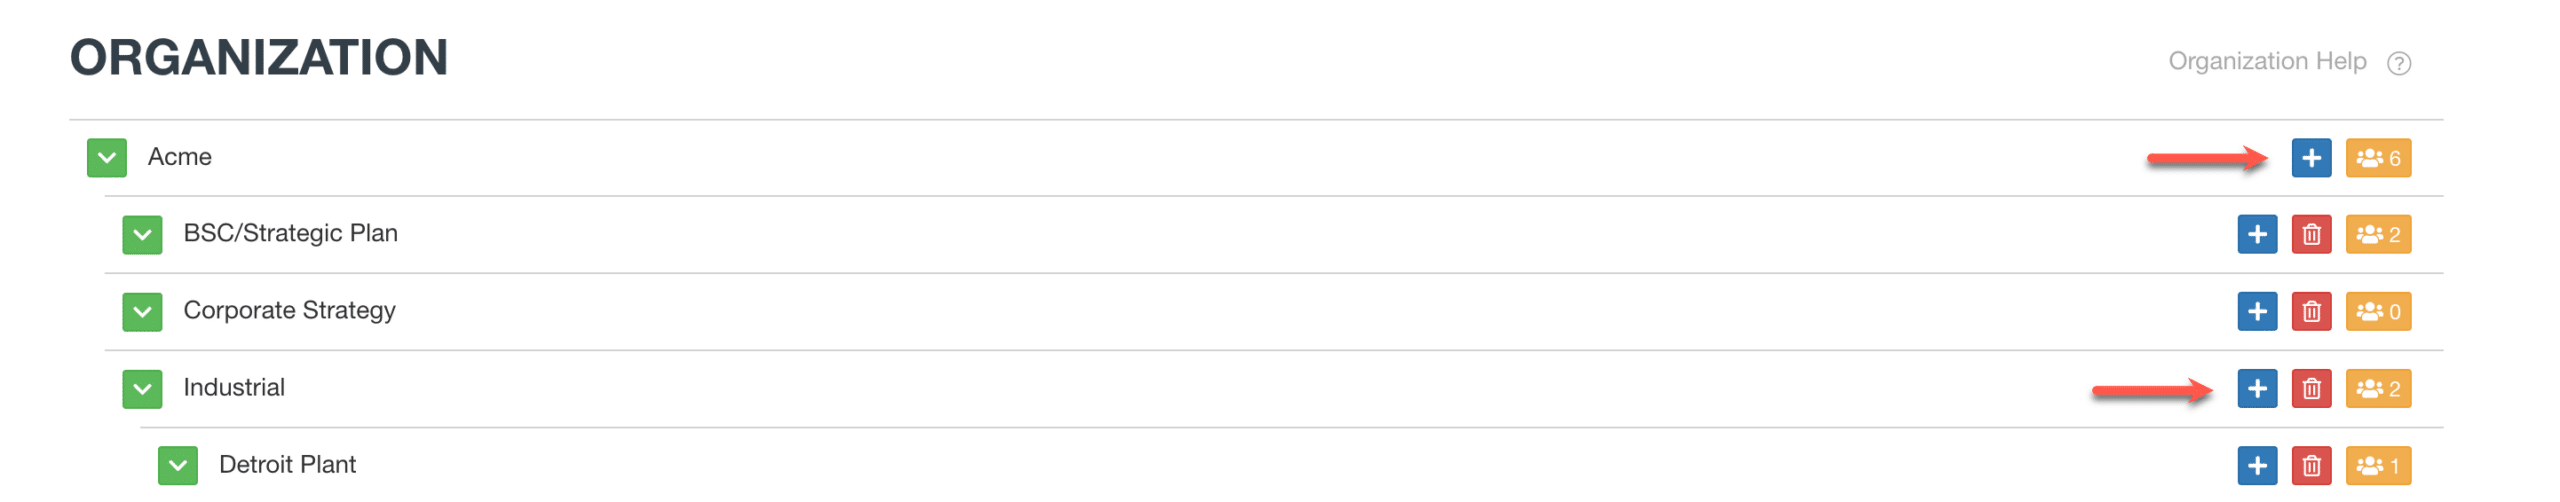Collapse the Acme organization tree
The height and width of the screenshot is (502, 2560).
tap(107, 158)
